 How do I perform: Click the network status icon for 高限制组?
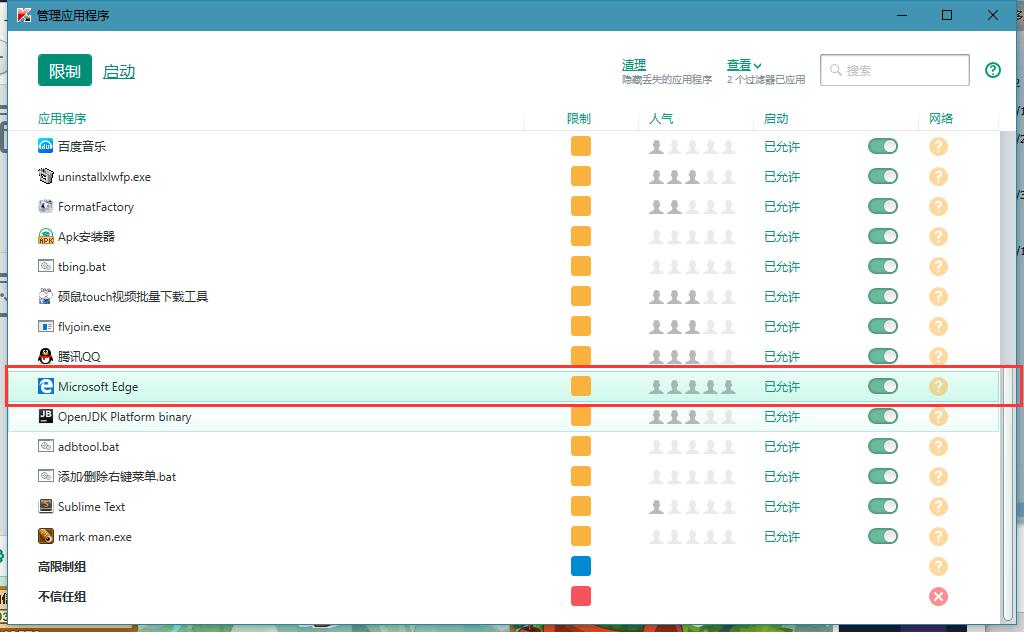(938, 567)
